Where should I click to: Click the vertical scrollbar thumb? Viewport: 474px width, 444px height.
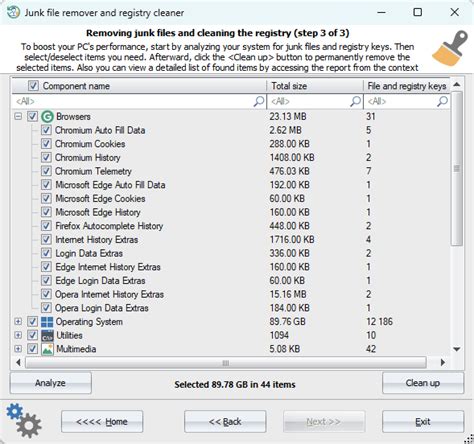[457, 168]
